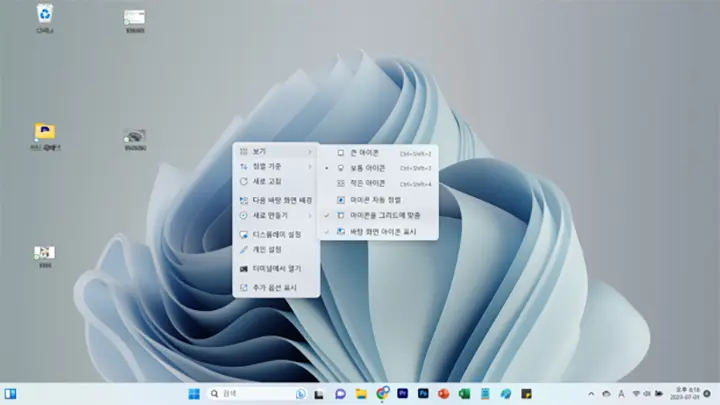Choose 새로 고침 (Refresh) from context menu

click(x=276, y=182)
